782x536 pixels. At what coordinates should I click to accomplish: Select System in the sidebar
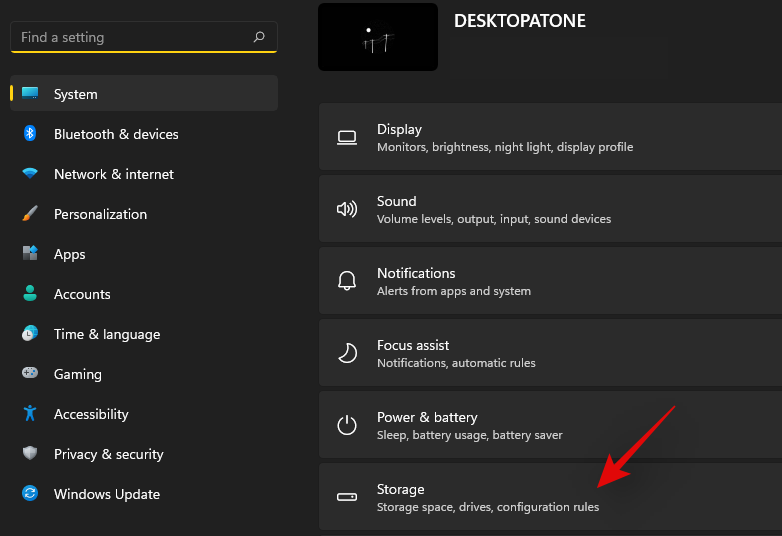coord(76,94)
